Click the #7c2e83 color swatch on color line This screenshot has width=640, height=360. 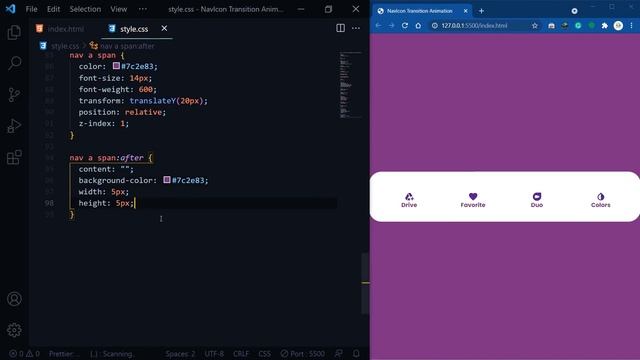116,66
